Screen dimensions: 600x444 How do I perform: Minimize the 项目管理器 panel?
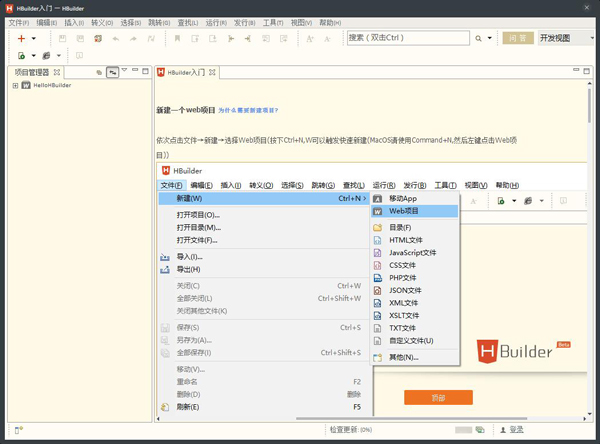click(x=135, y=70)
